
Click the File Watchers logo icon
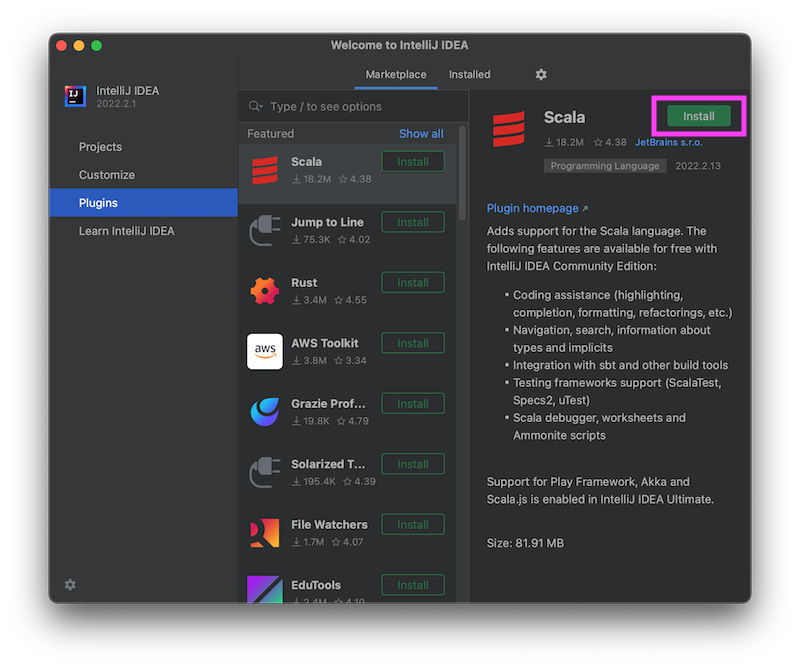pyautogui.click(x=265, y=533)
